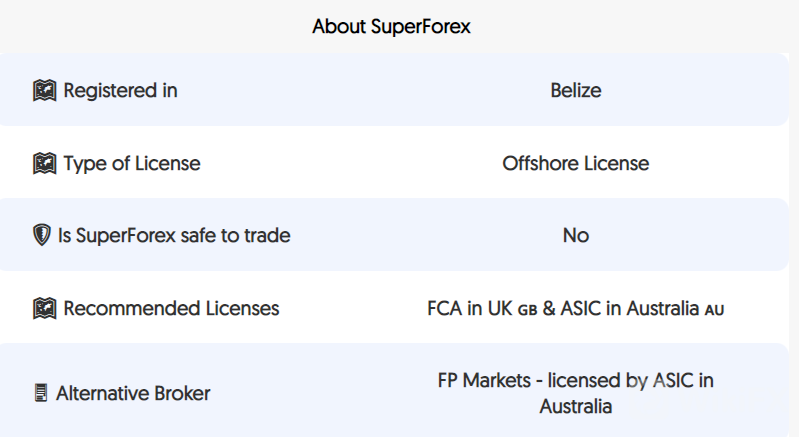The height and width of the screenshot is (437, 799).
Task: Click the shield icon beside safe to trade
Action: [41, 236]
